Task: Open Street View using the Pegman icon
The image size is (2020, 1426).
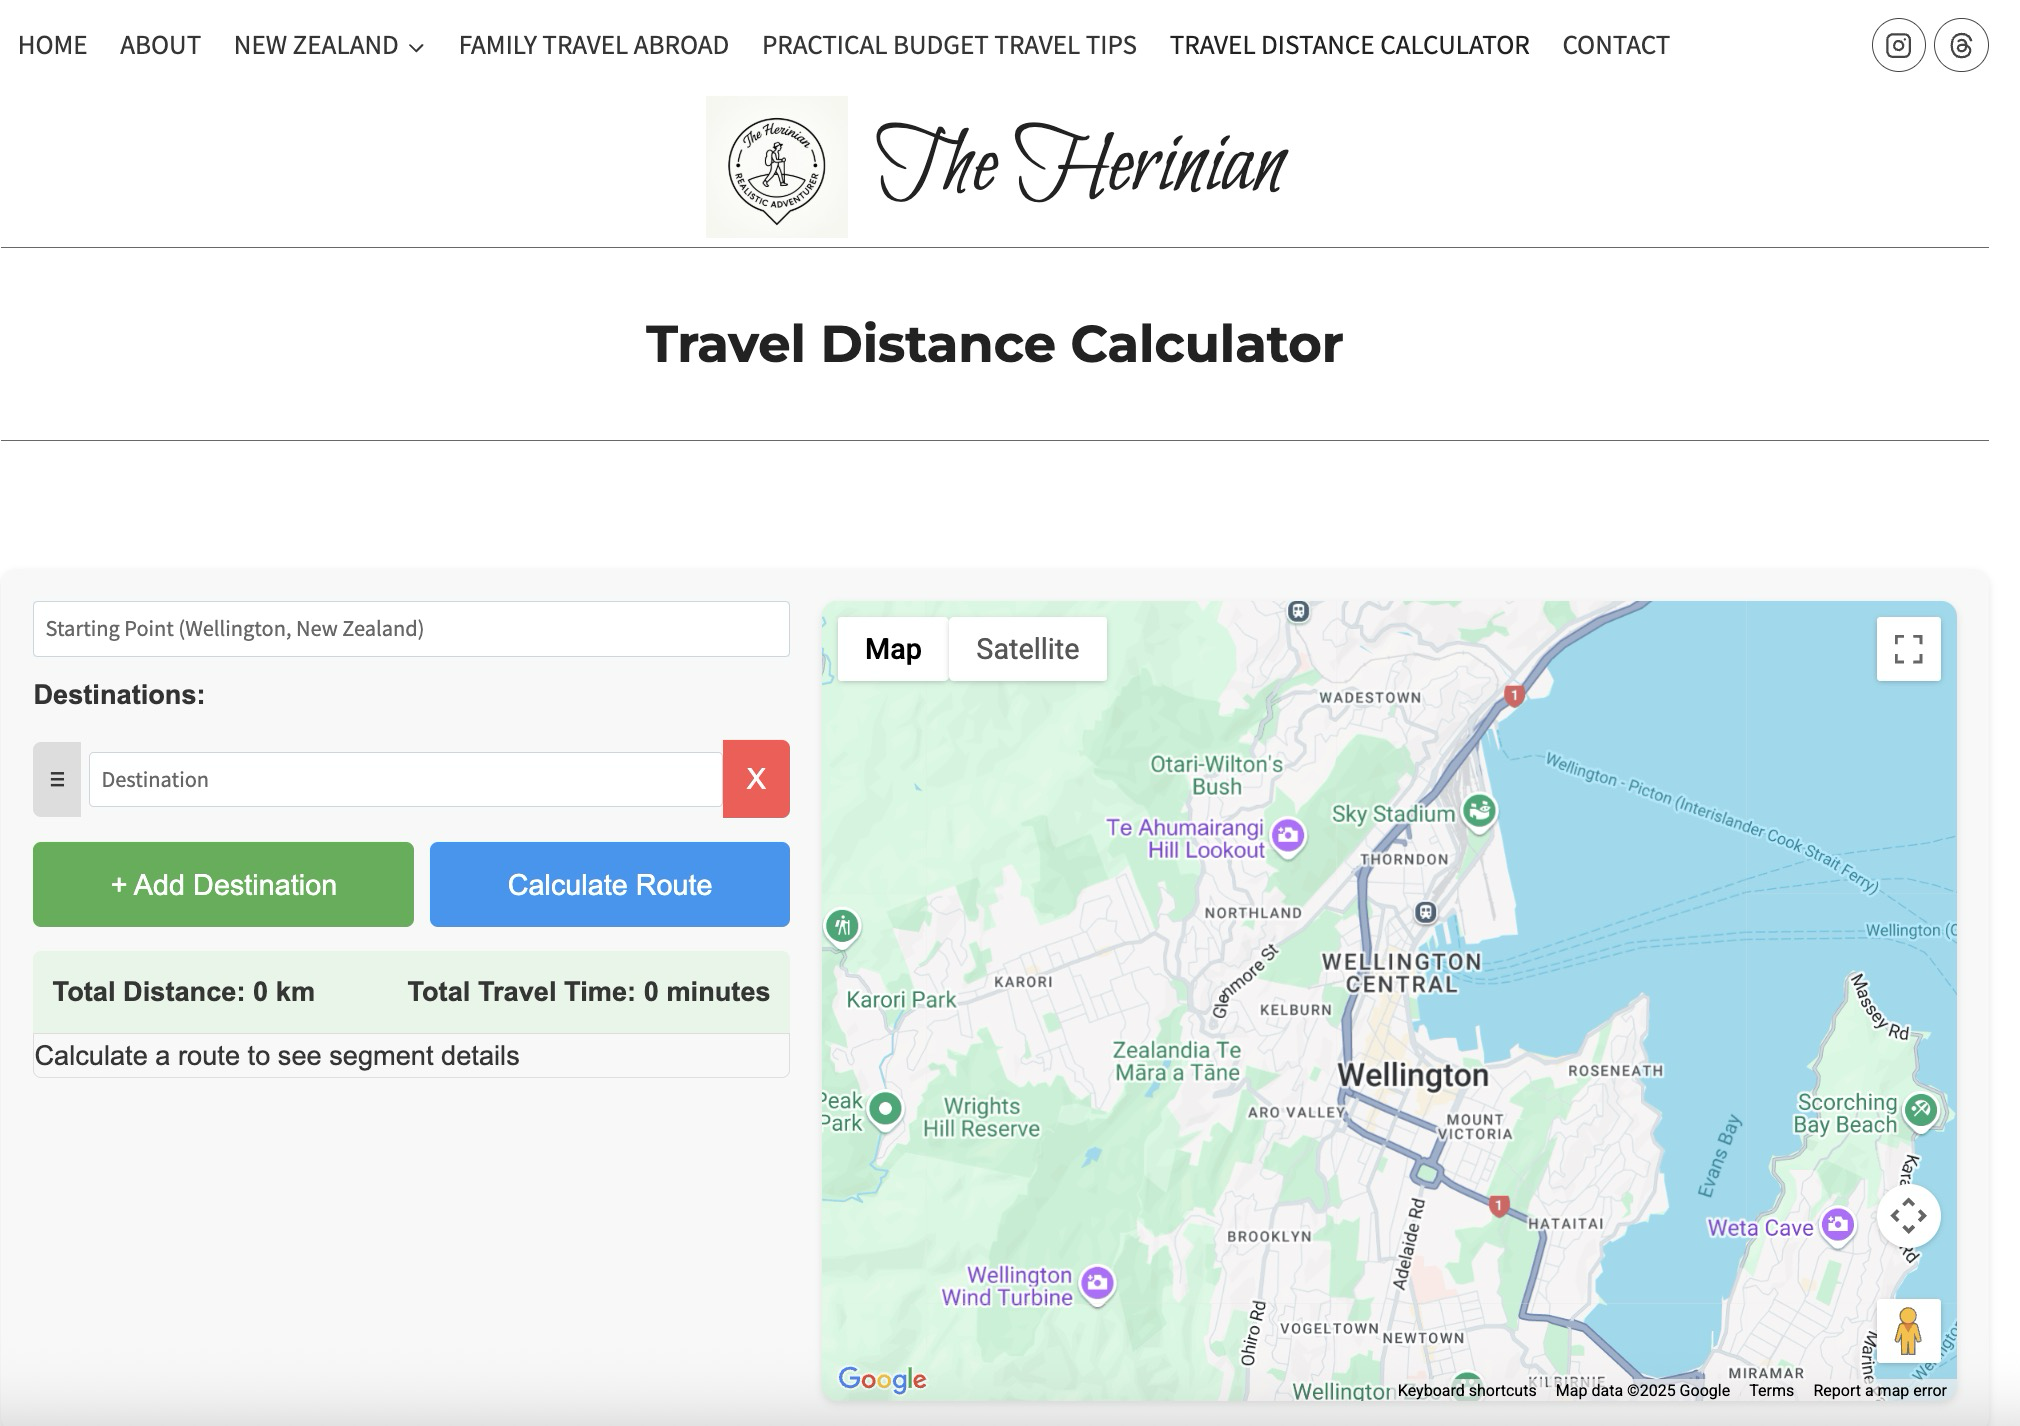Action: point(1909,1333)
